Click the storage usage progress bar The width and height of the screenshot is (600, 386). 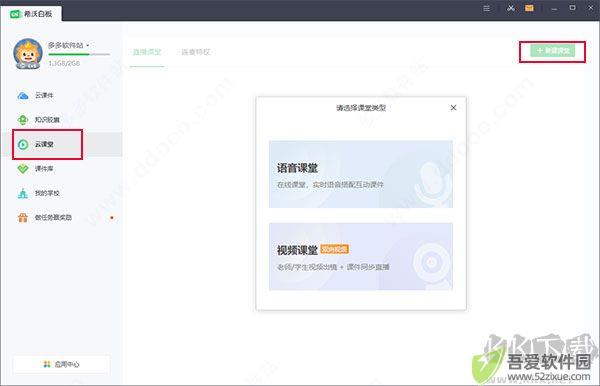pyautogui.click(x=79, y=54)
